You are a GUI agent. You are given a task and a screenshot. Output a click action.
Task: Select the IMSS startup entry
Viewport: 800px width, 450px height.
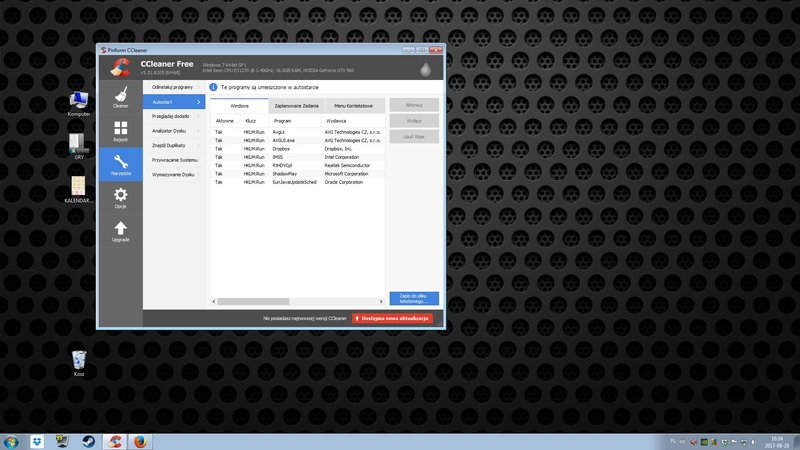pos(297,157)
